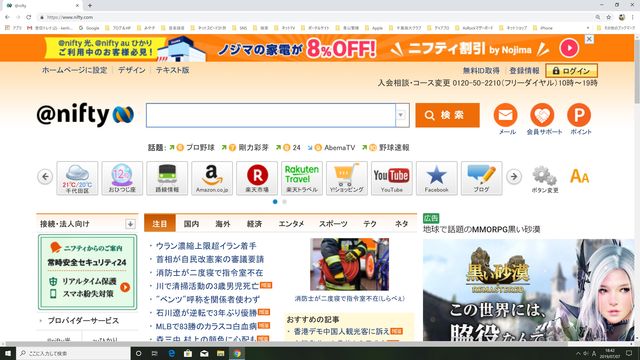Viewport: 640px width, 360px height.
Task: Open trending topic プロ野球
Action: (x=200, y=147)
